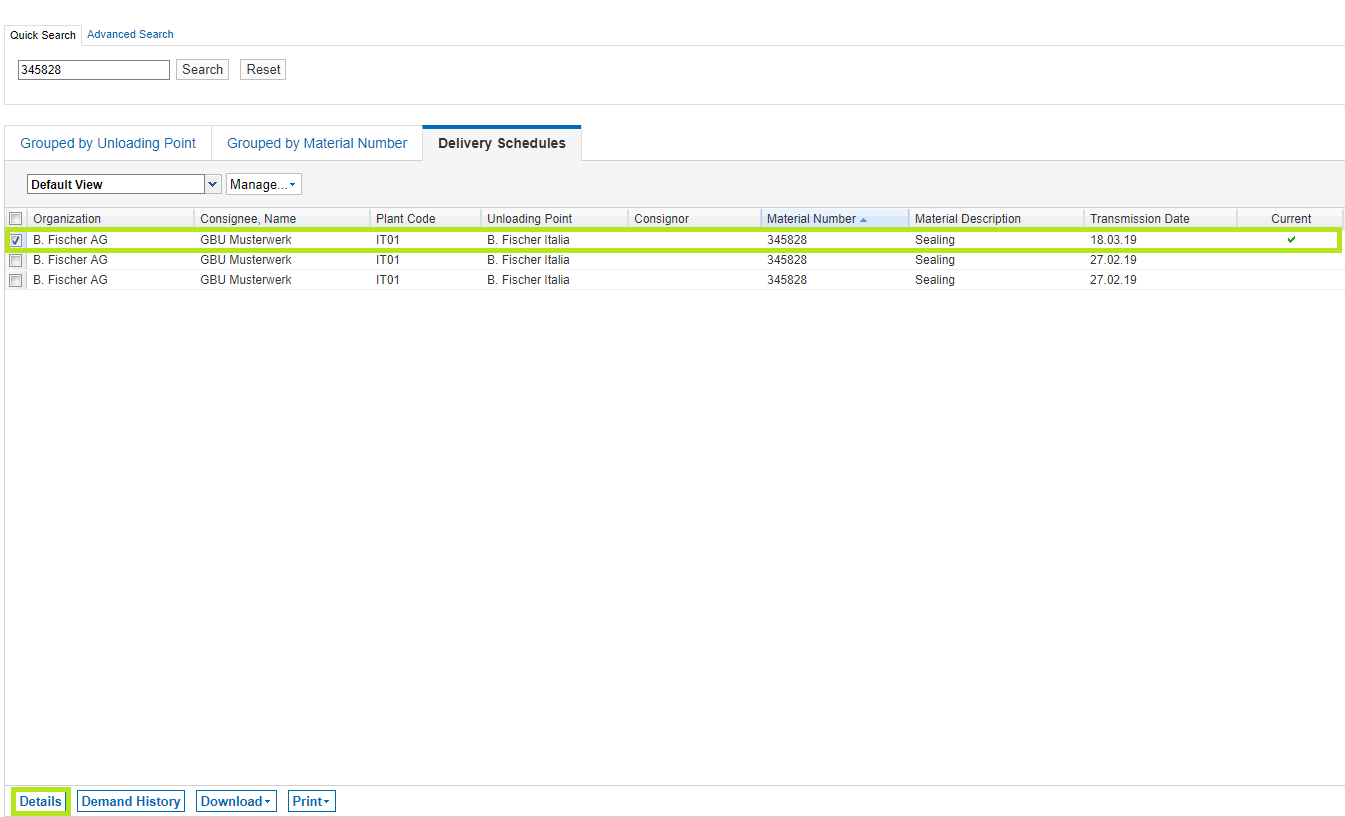Sort by the Consignor column header

tap(694, 219)
